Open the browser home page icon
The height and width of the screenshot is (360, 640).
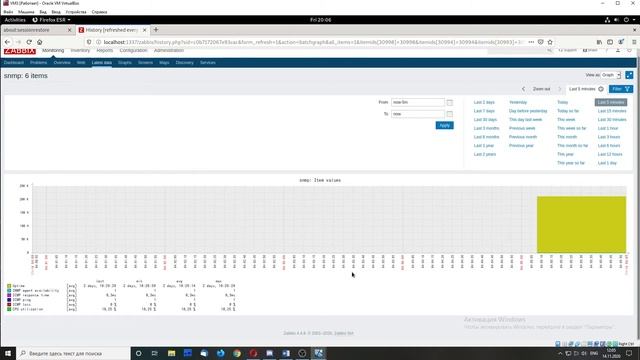40,42
